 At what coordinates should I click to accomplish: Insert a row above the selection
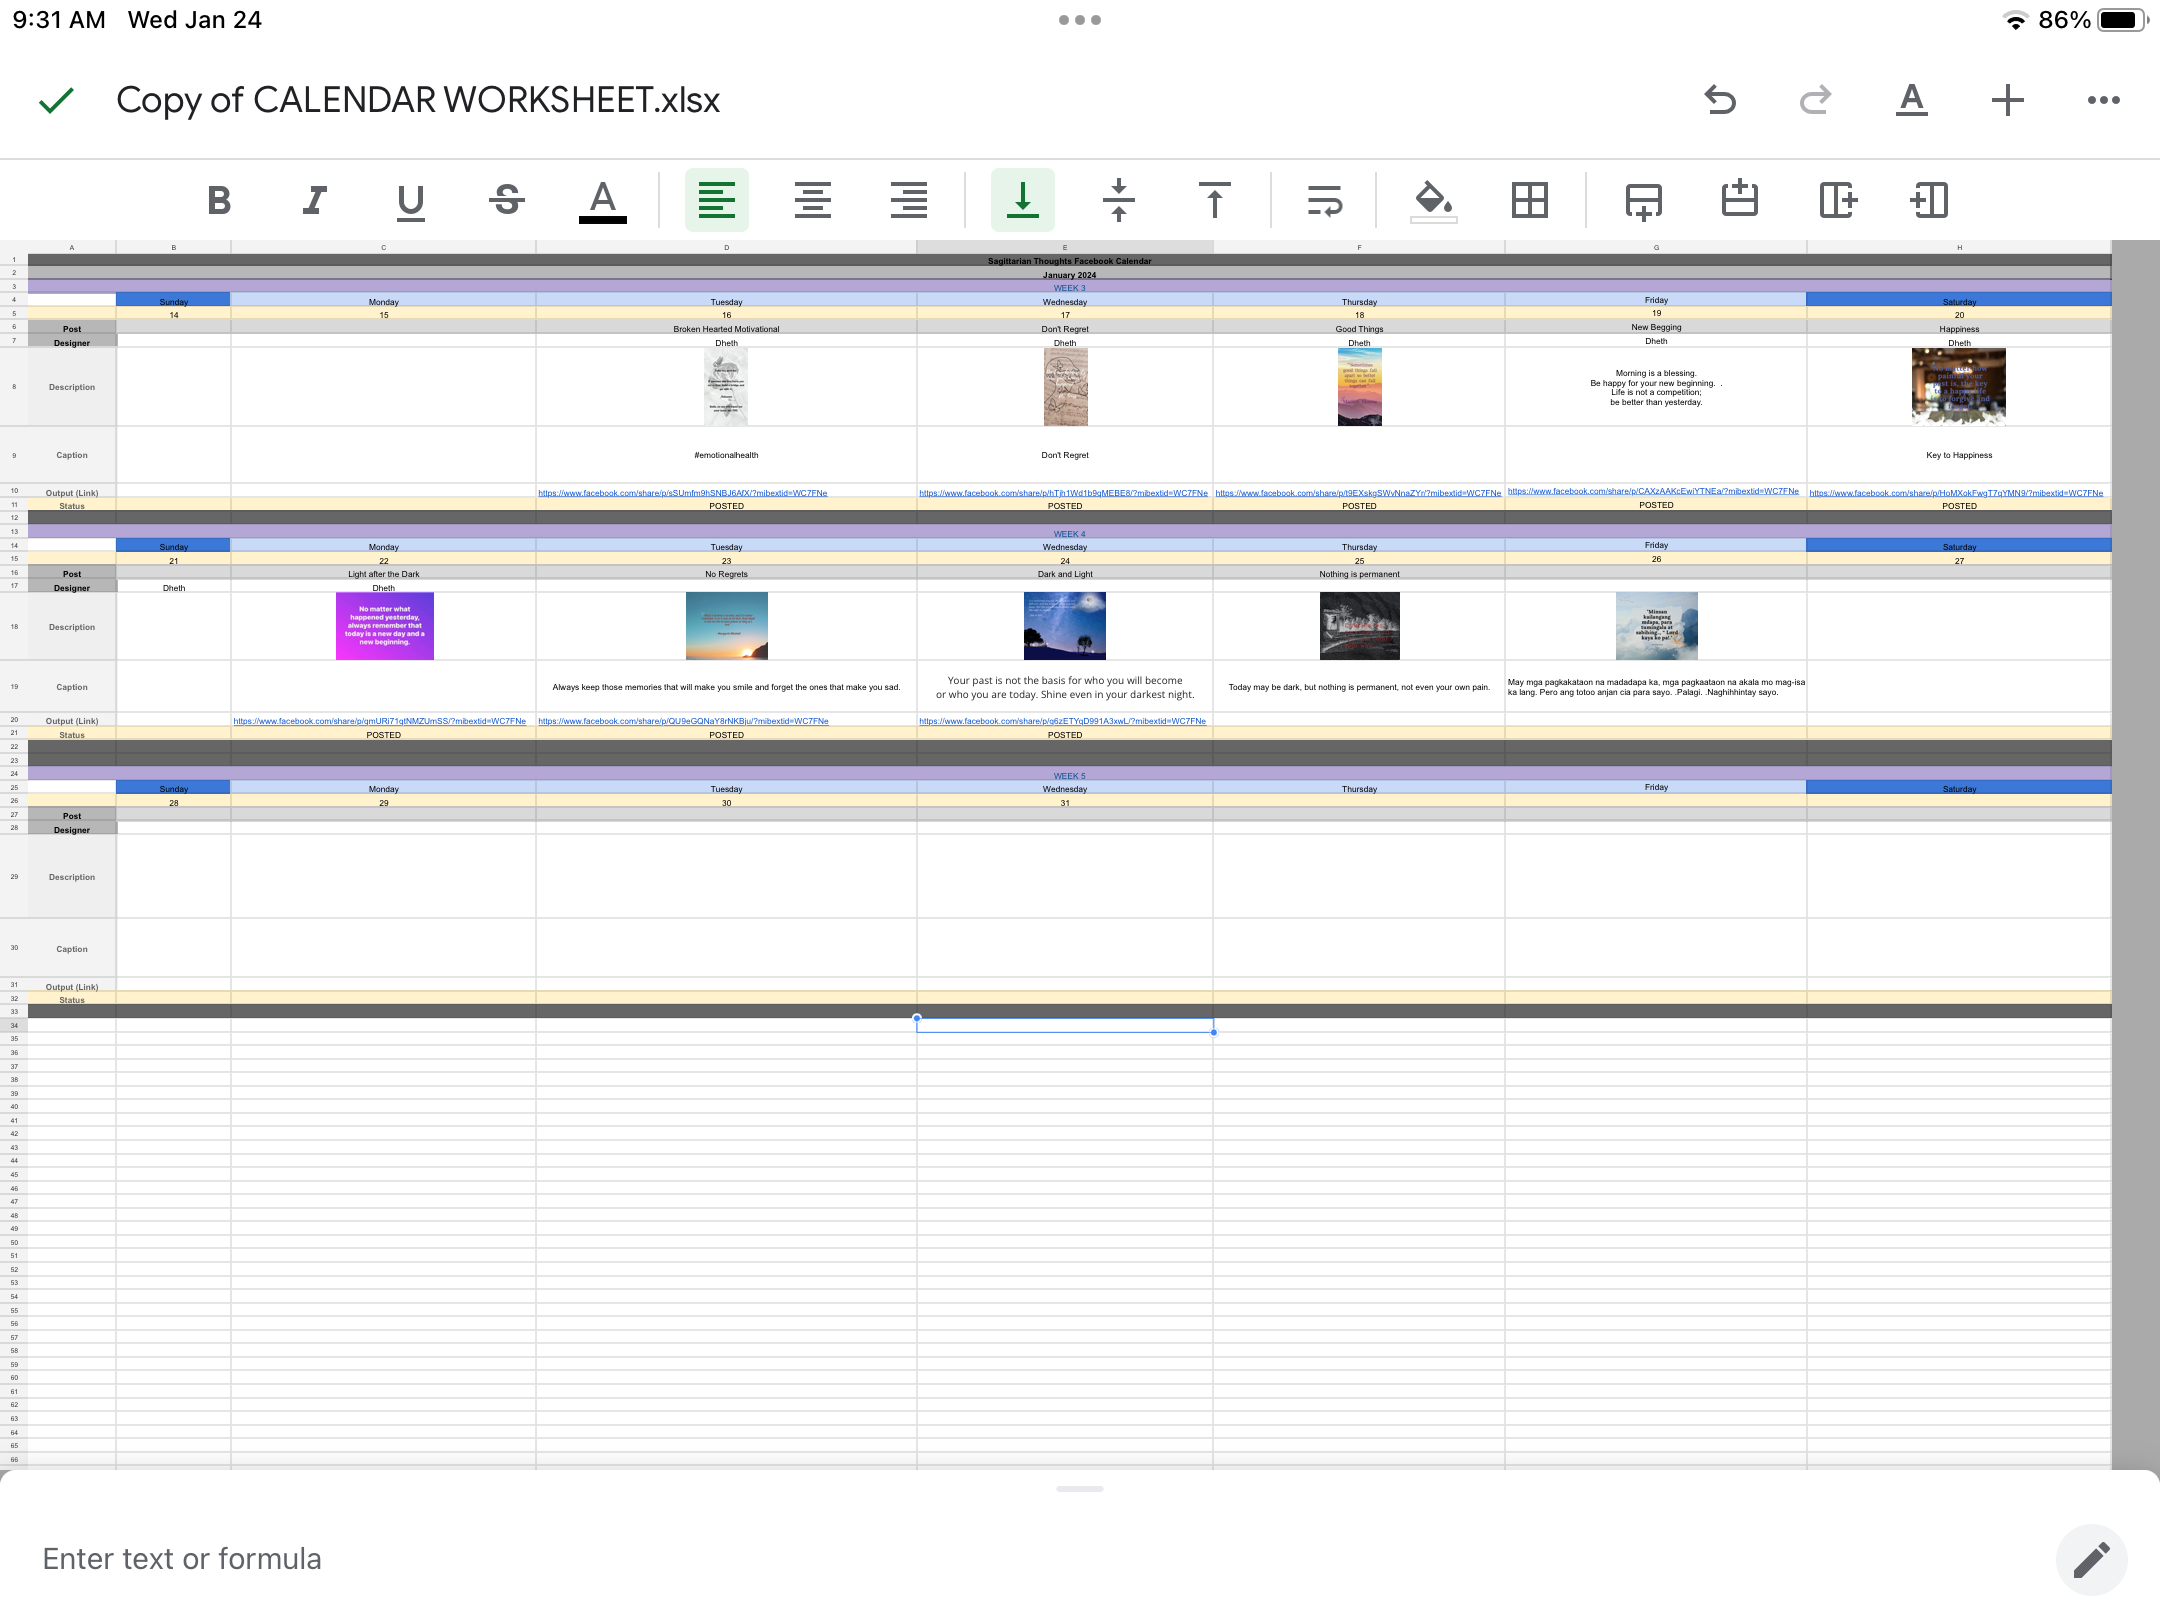[1740, 200]
